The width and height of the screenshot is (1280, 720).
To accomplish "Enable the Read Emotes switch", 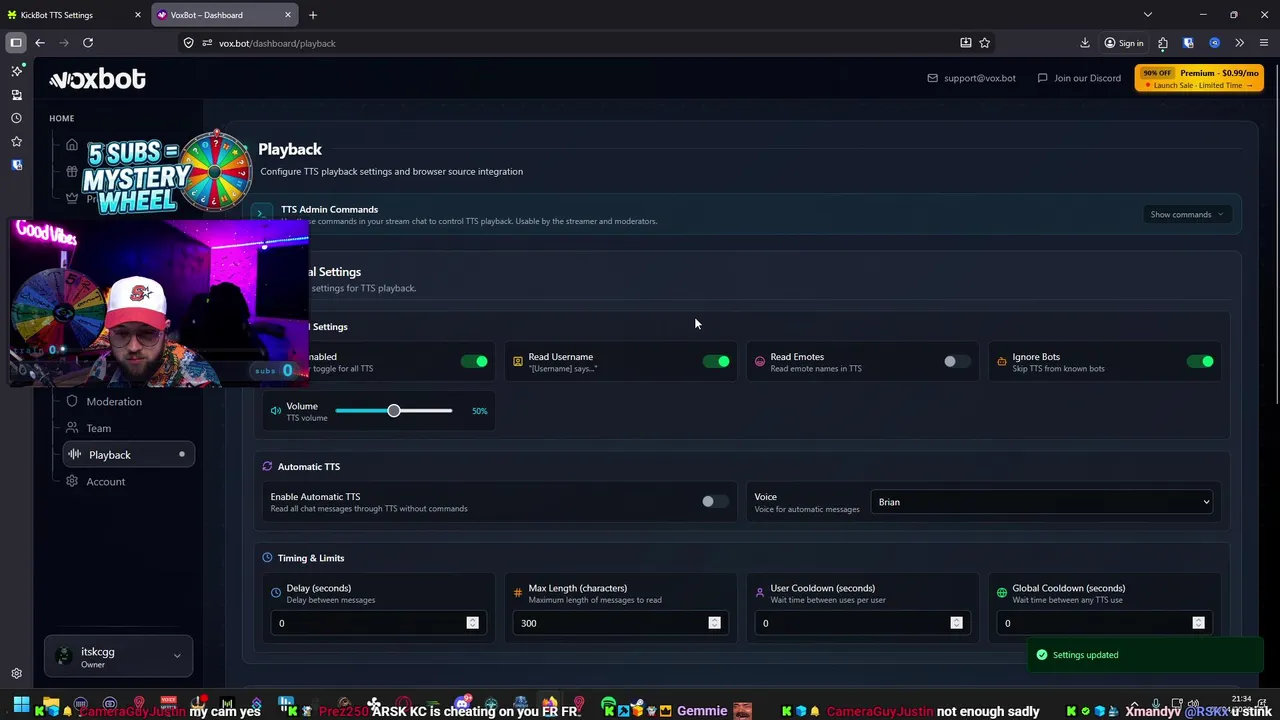I will click(957, 361).
